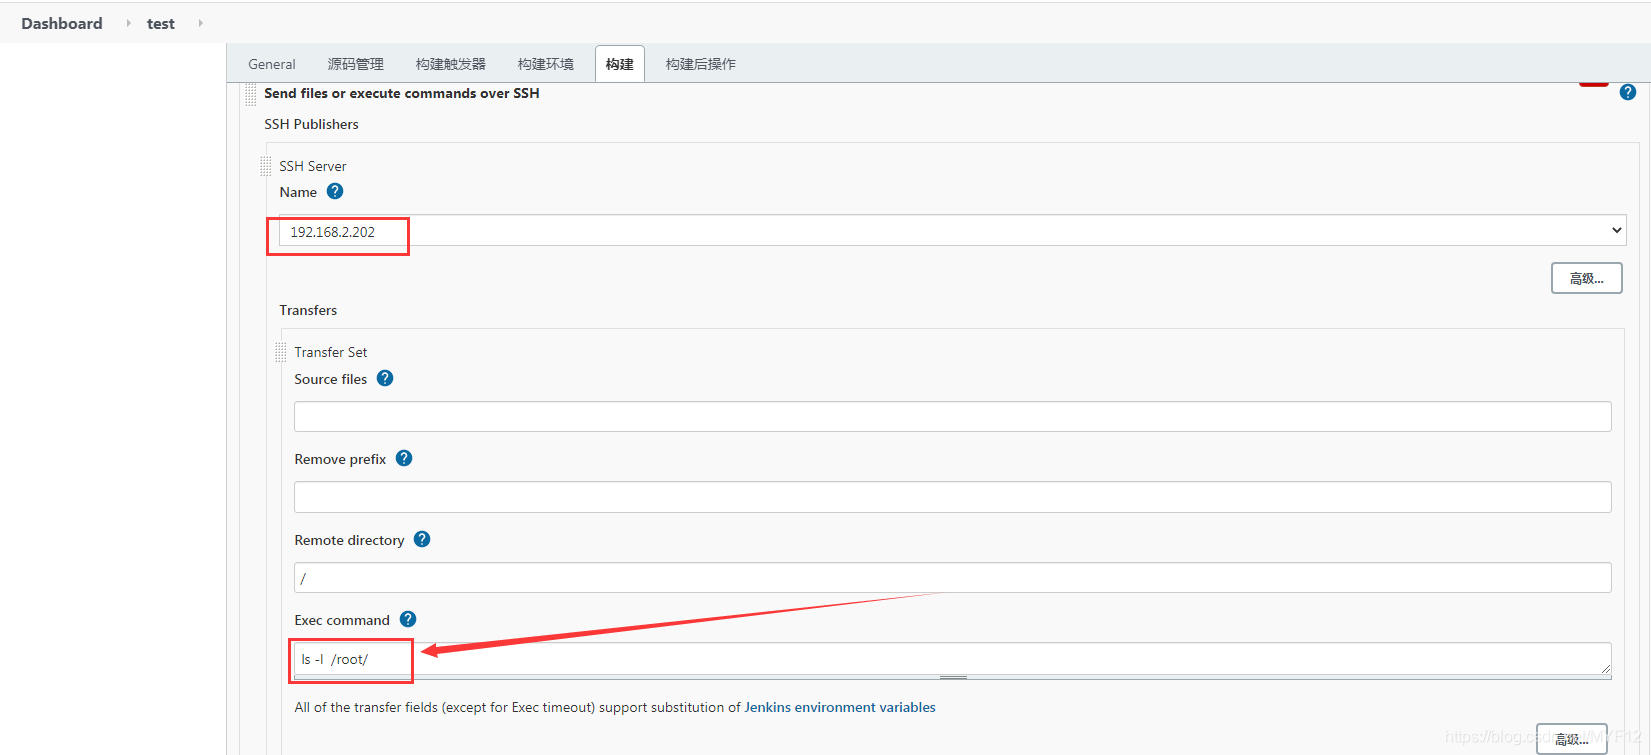The image size is (1651, 755).
Task: Open help for the SSH Server Name field
Action: 335,191
